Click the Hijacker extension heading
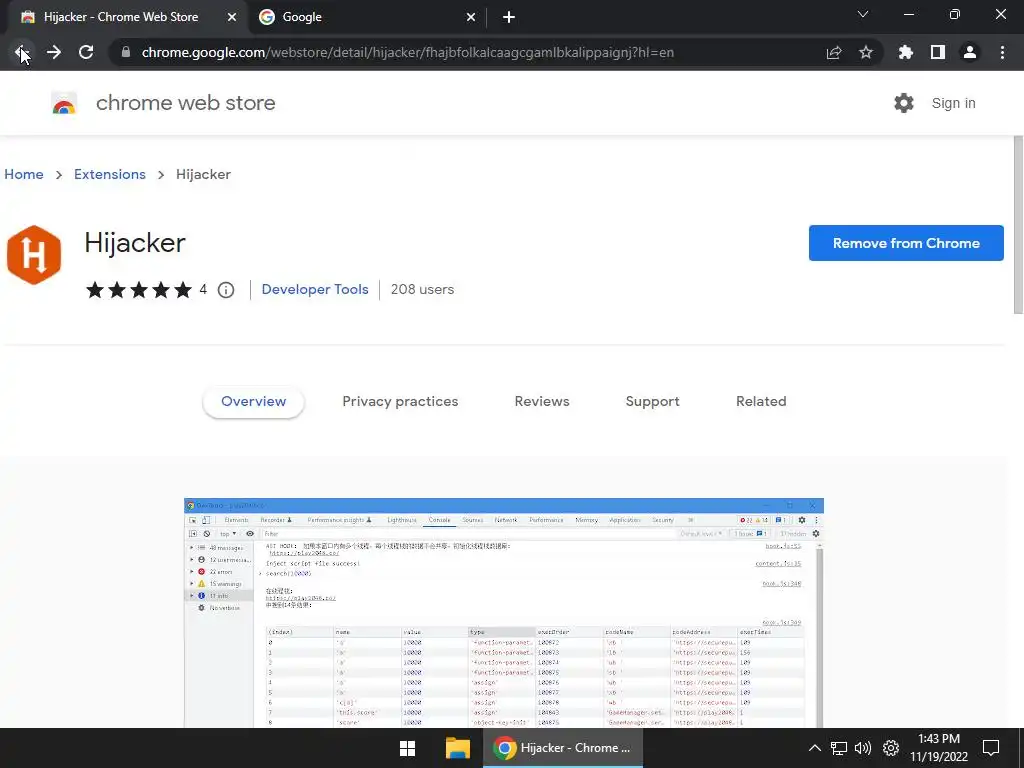 [135, 243]
